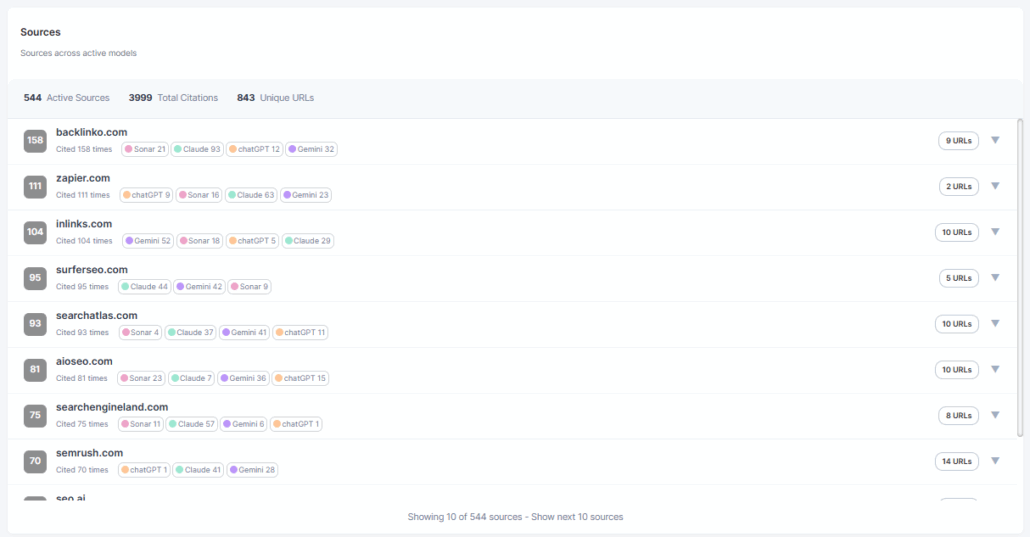This screenshot has height=537, width=1030.
Task: Expand the surferseo.com row arrow
Action: coord(995,277)
